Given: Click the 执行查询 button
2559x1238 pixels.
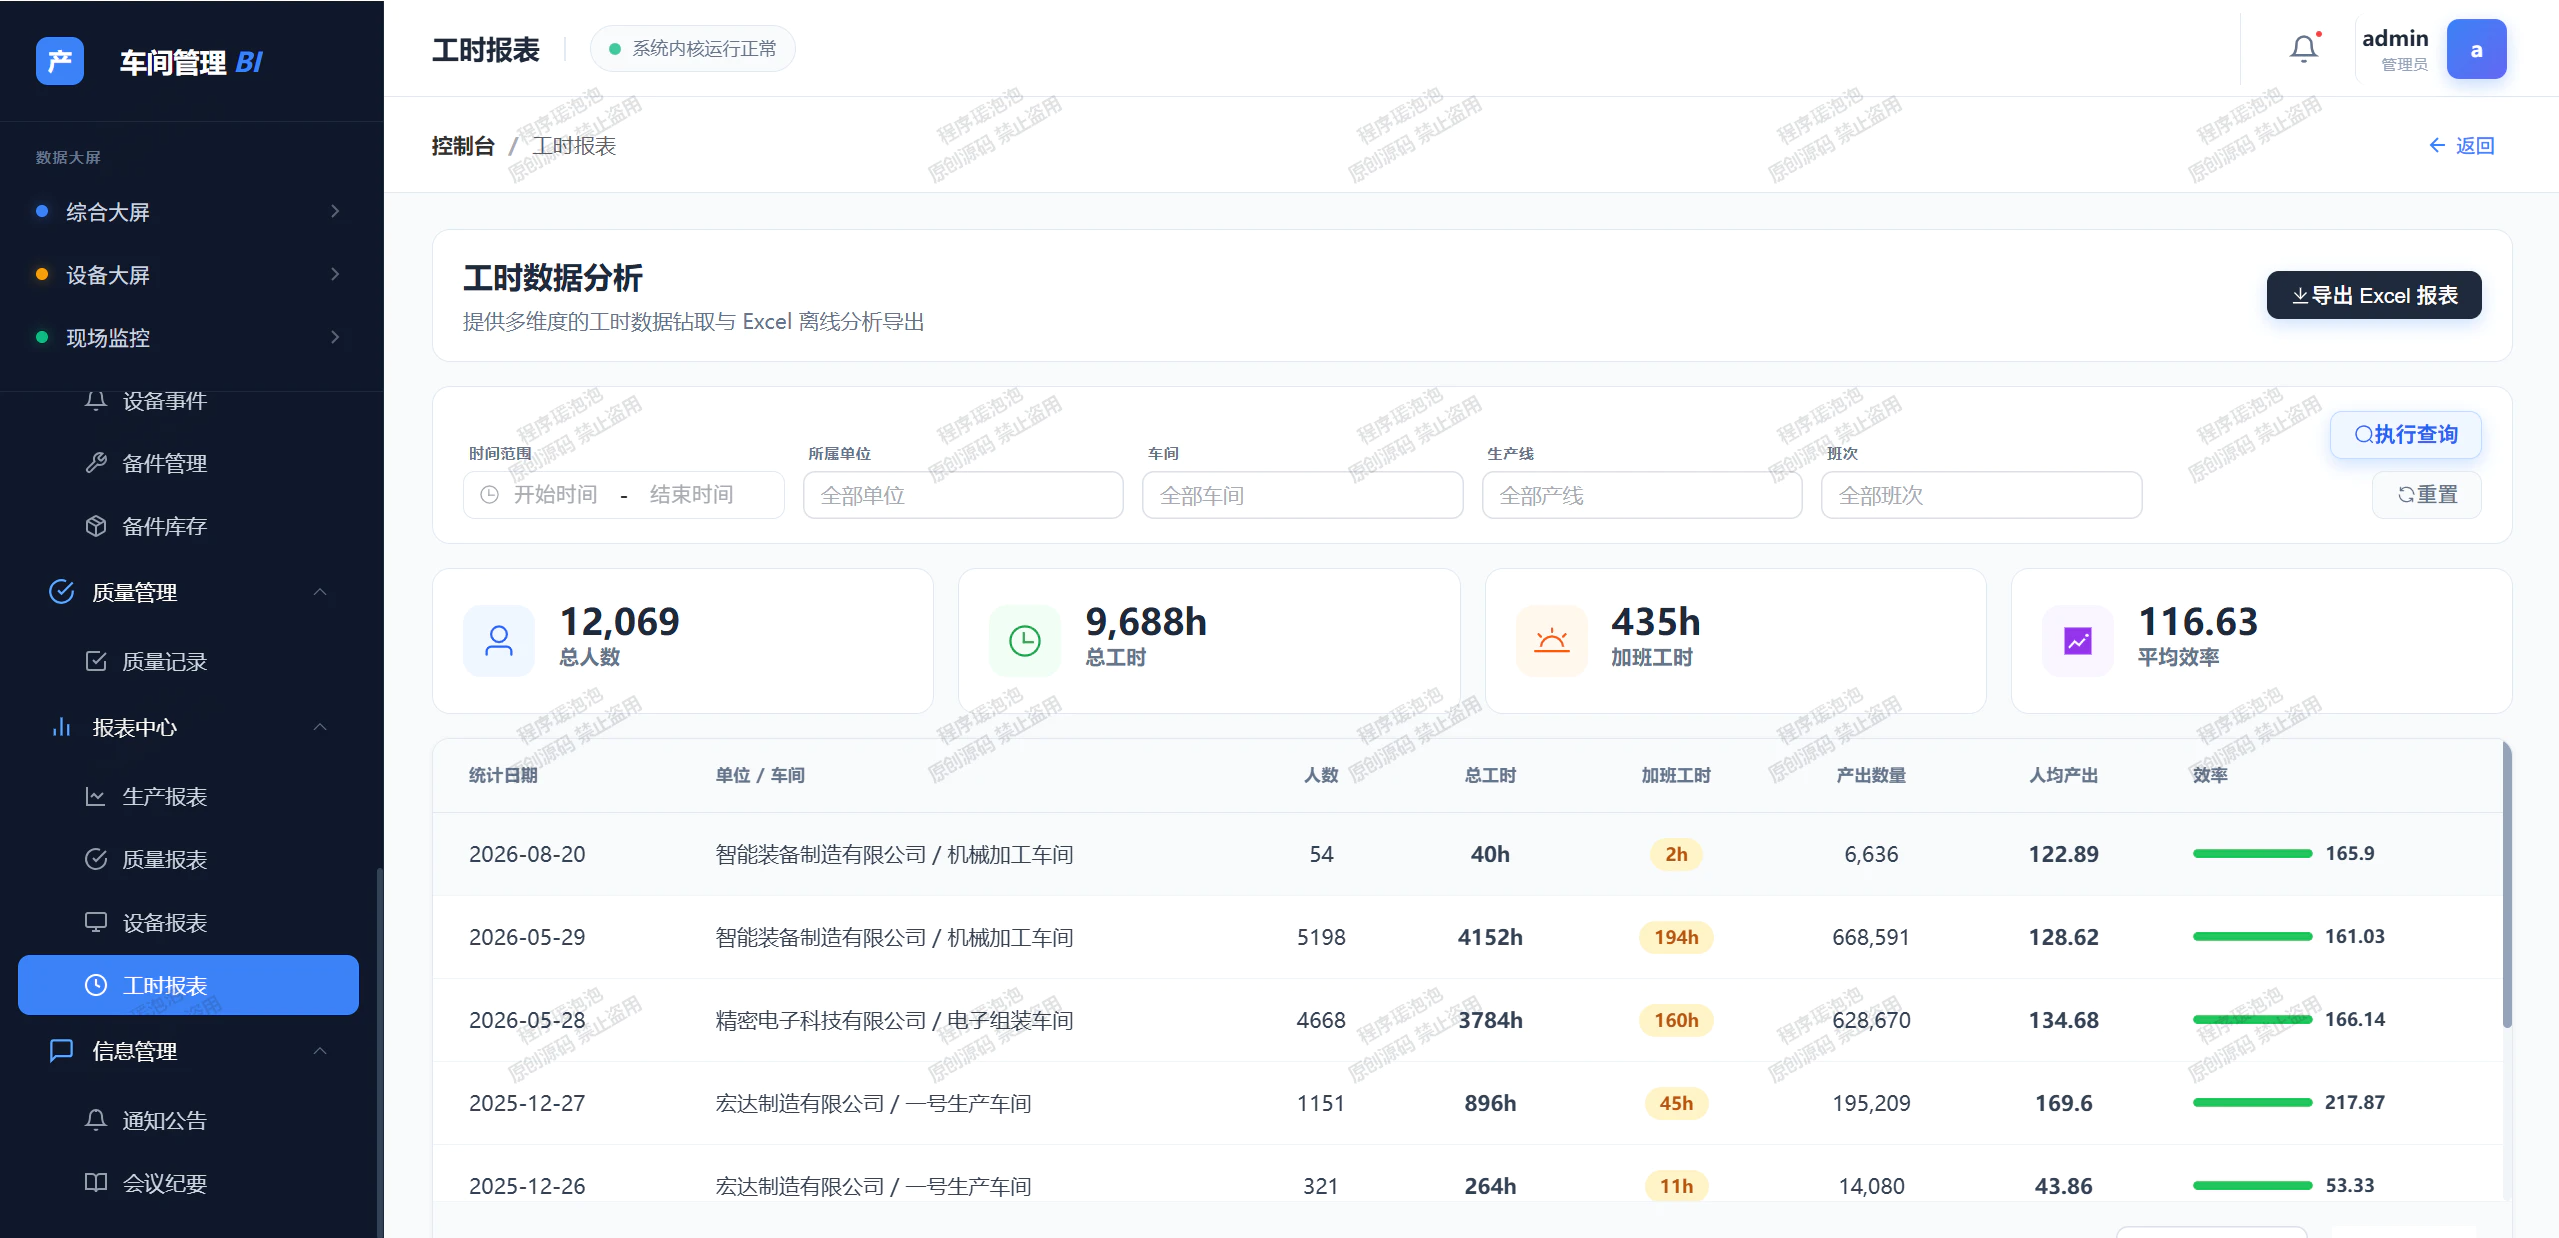Looking at the screenshot, I should pyautogui.click(x=2405, y=434).
